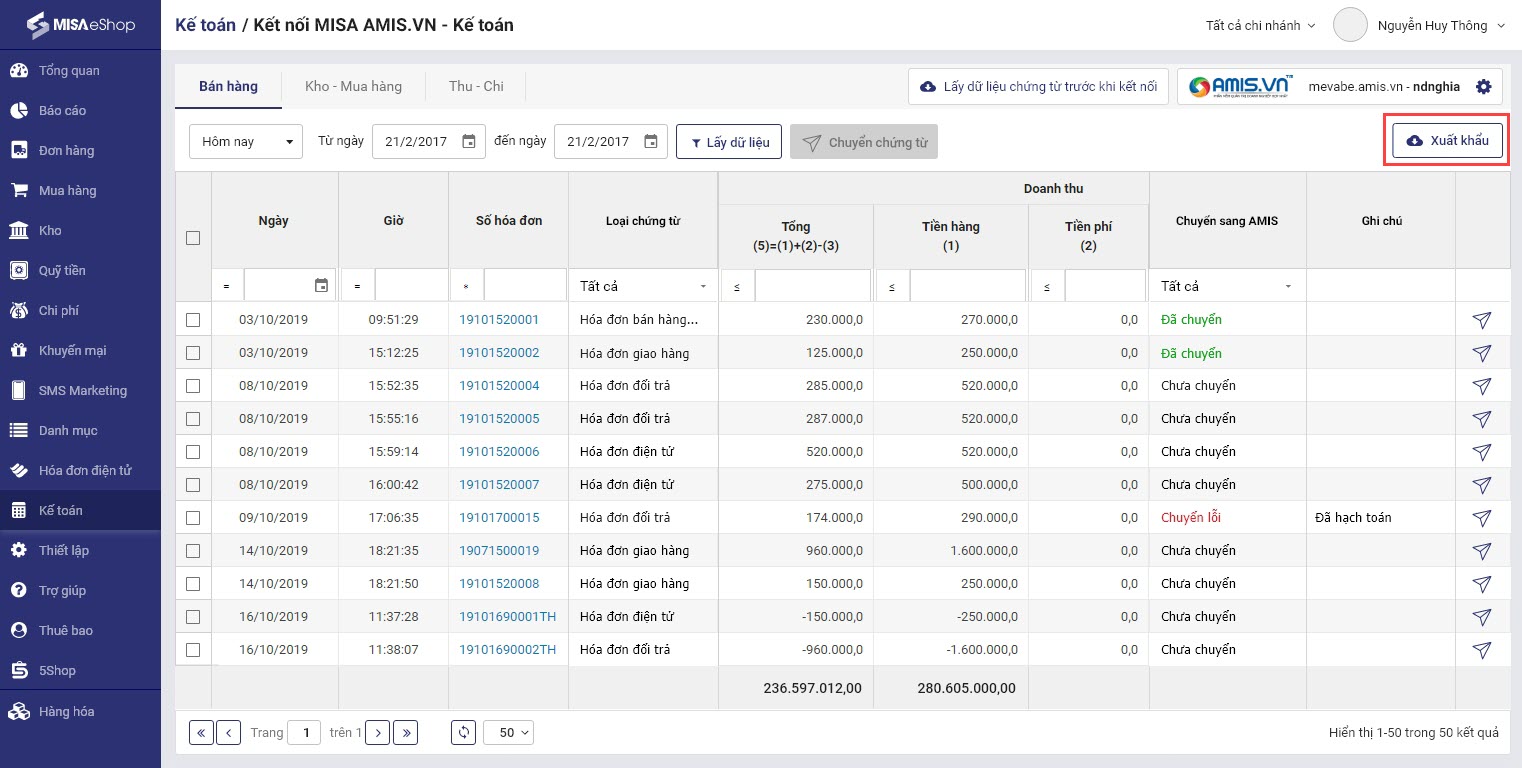
Task: Check the row for invoice 19101520004
Action: click(193, 386)
